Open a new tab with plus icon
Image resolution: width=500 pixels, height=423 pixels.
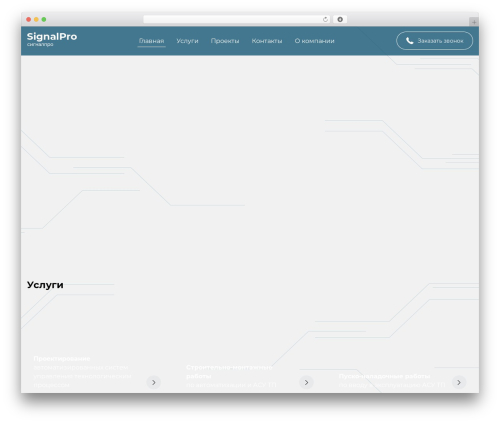pyautogui.click(x=474, y=22)
